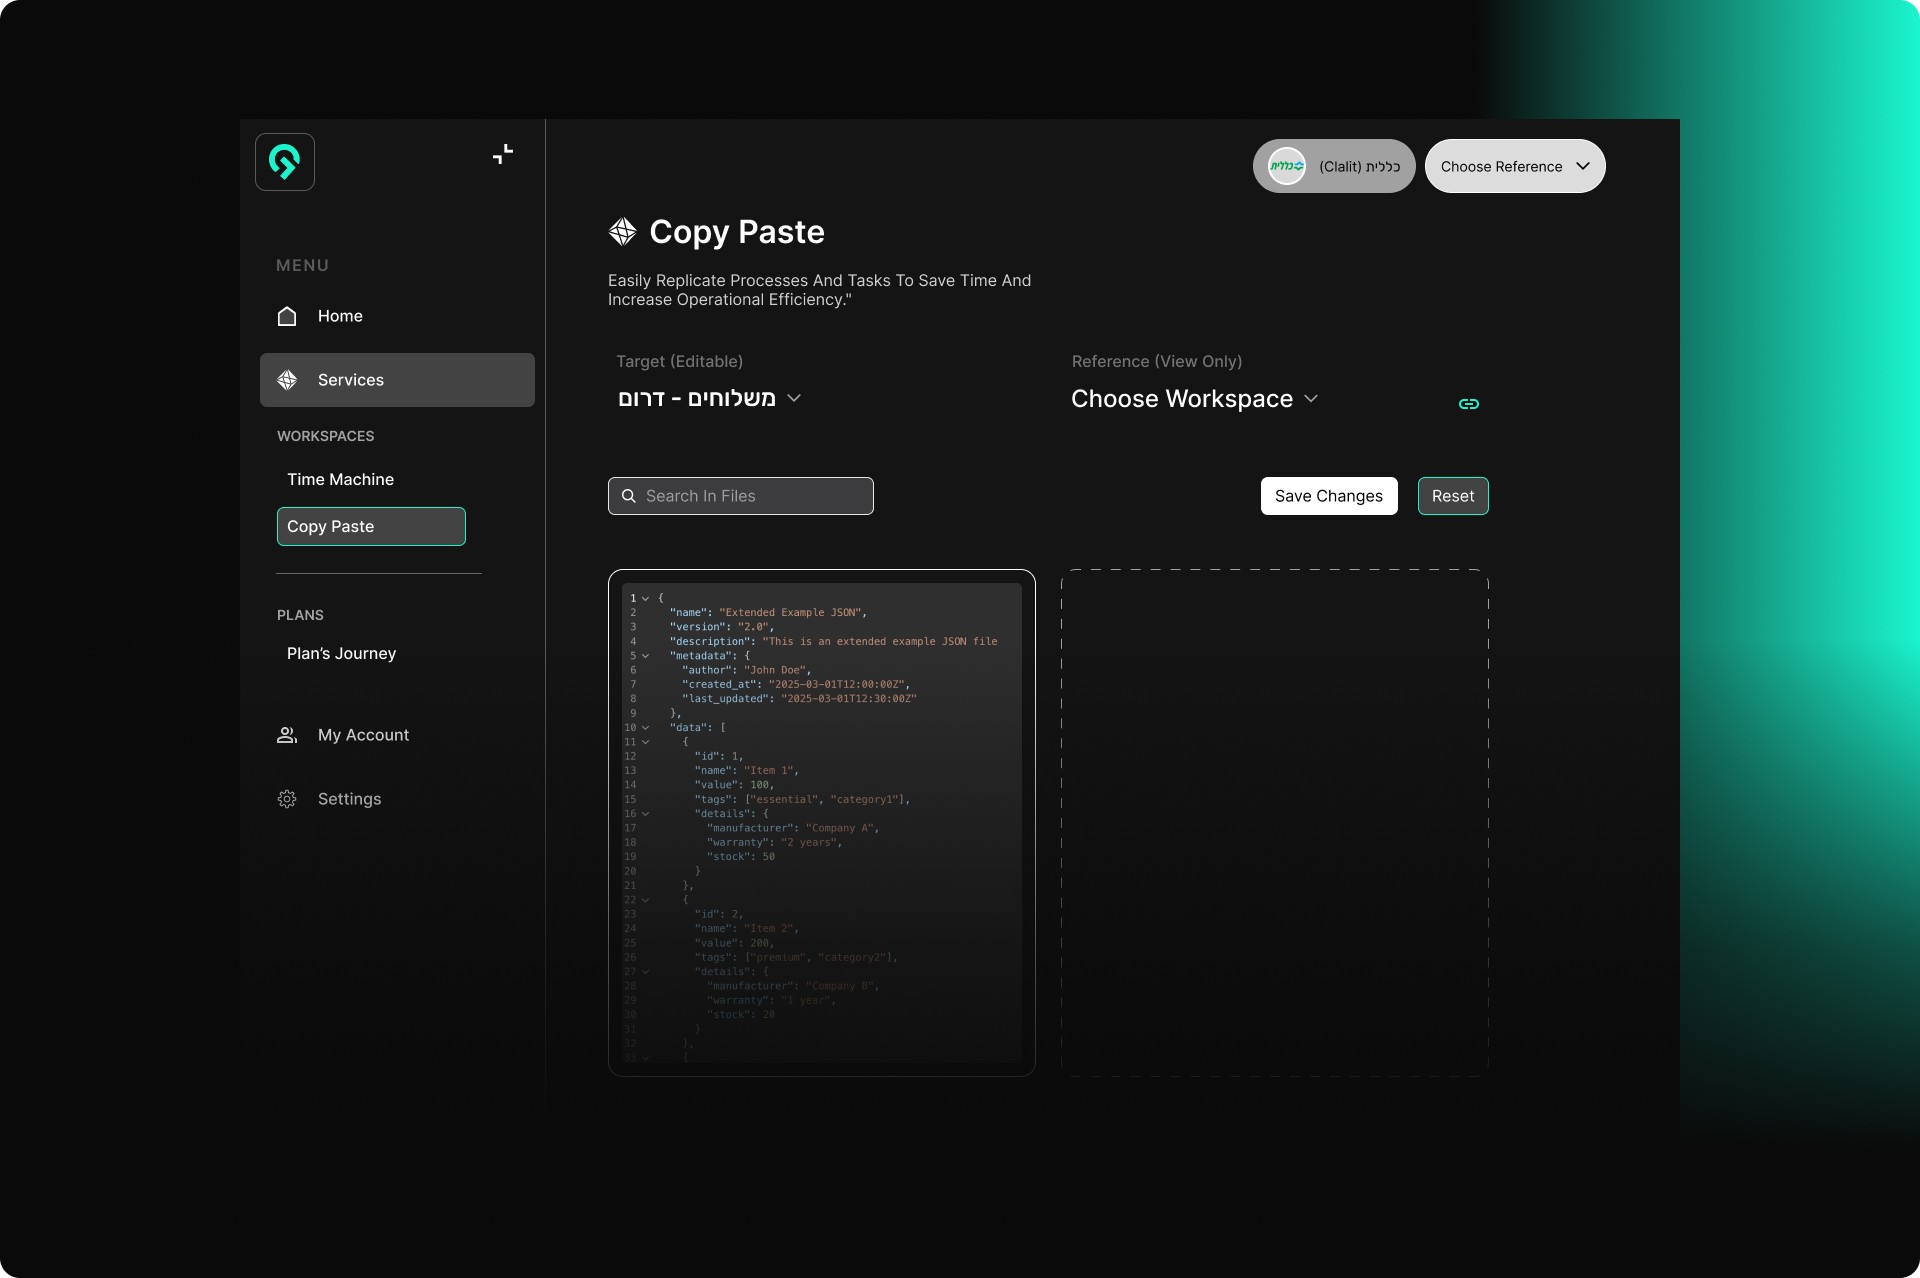Click the My Account people icon
This screenshot has width=1920, height=1278.
tap(287, 735)
